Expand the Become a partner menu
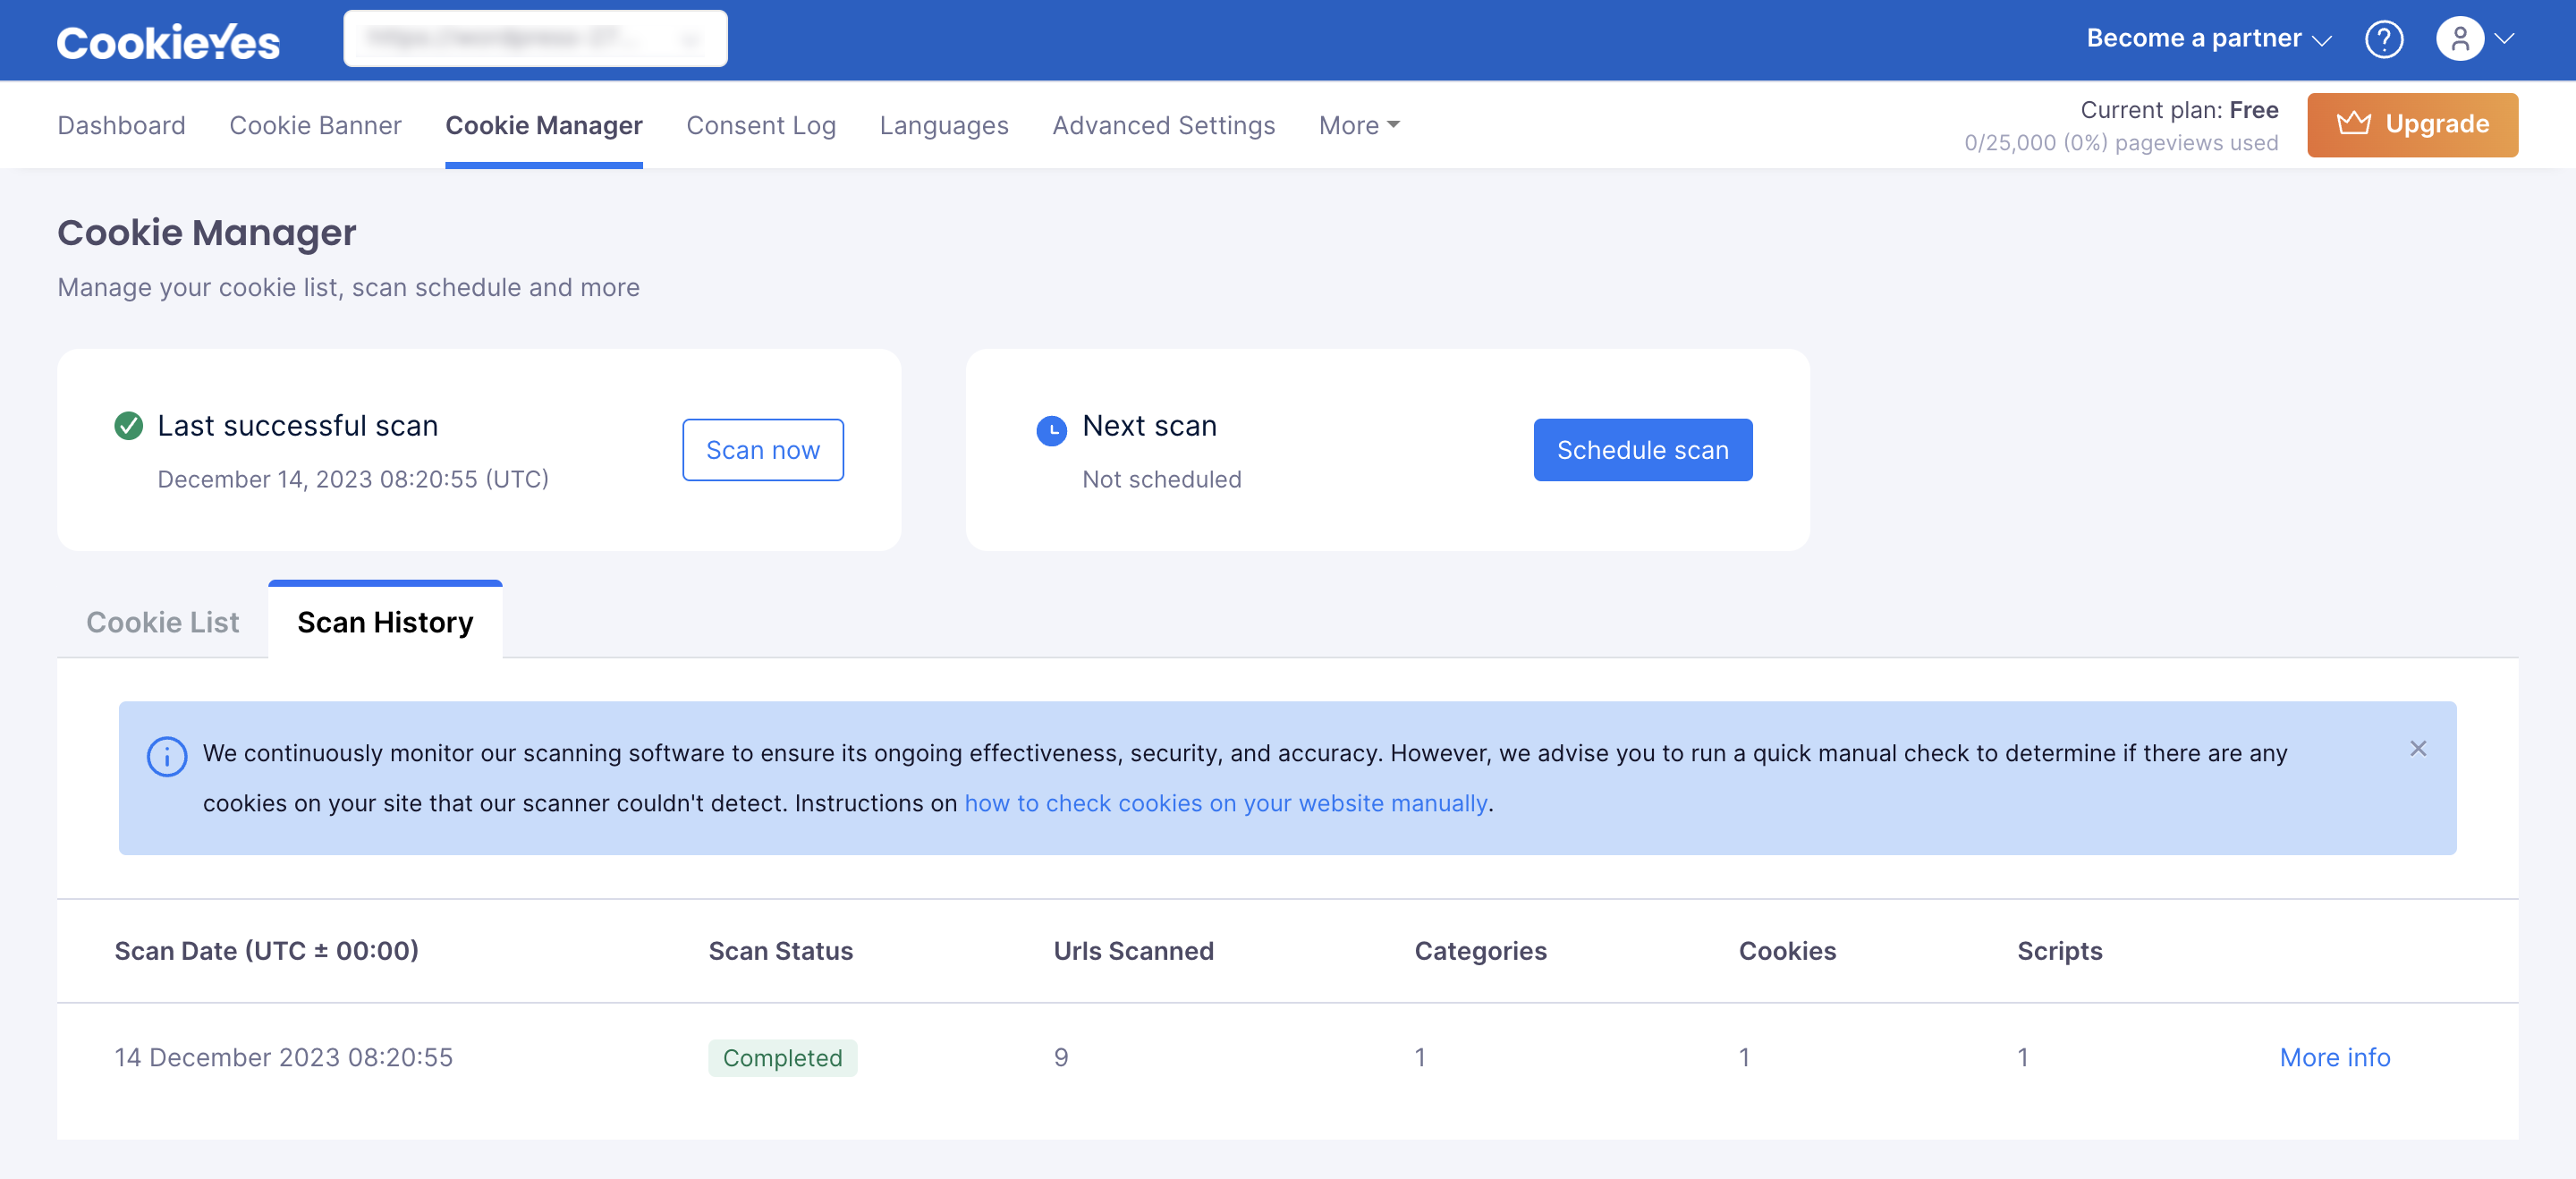 [x=2208, y=39]
